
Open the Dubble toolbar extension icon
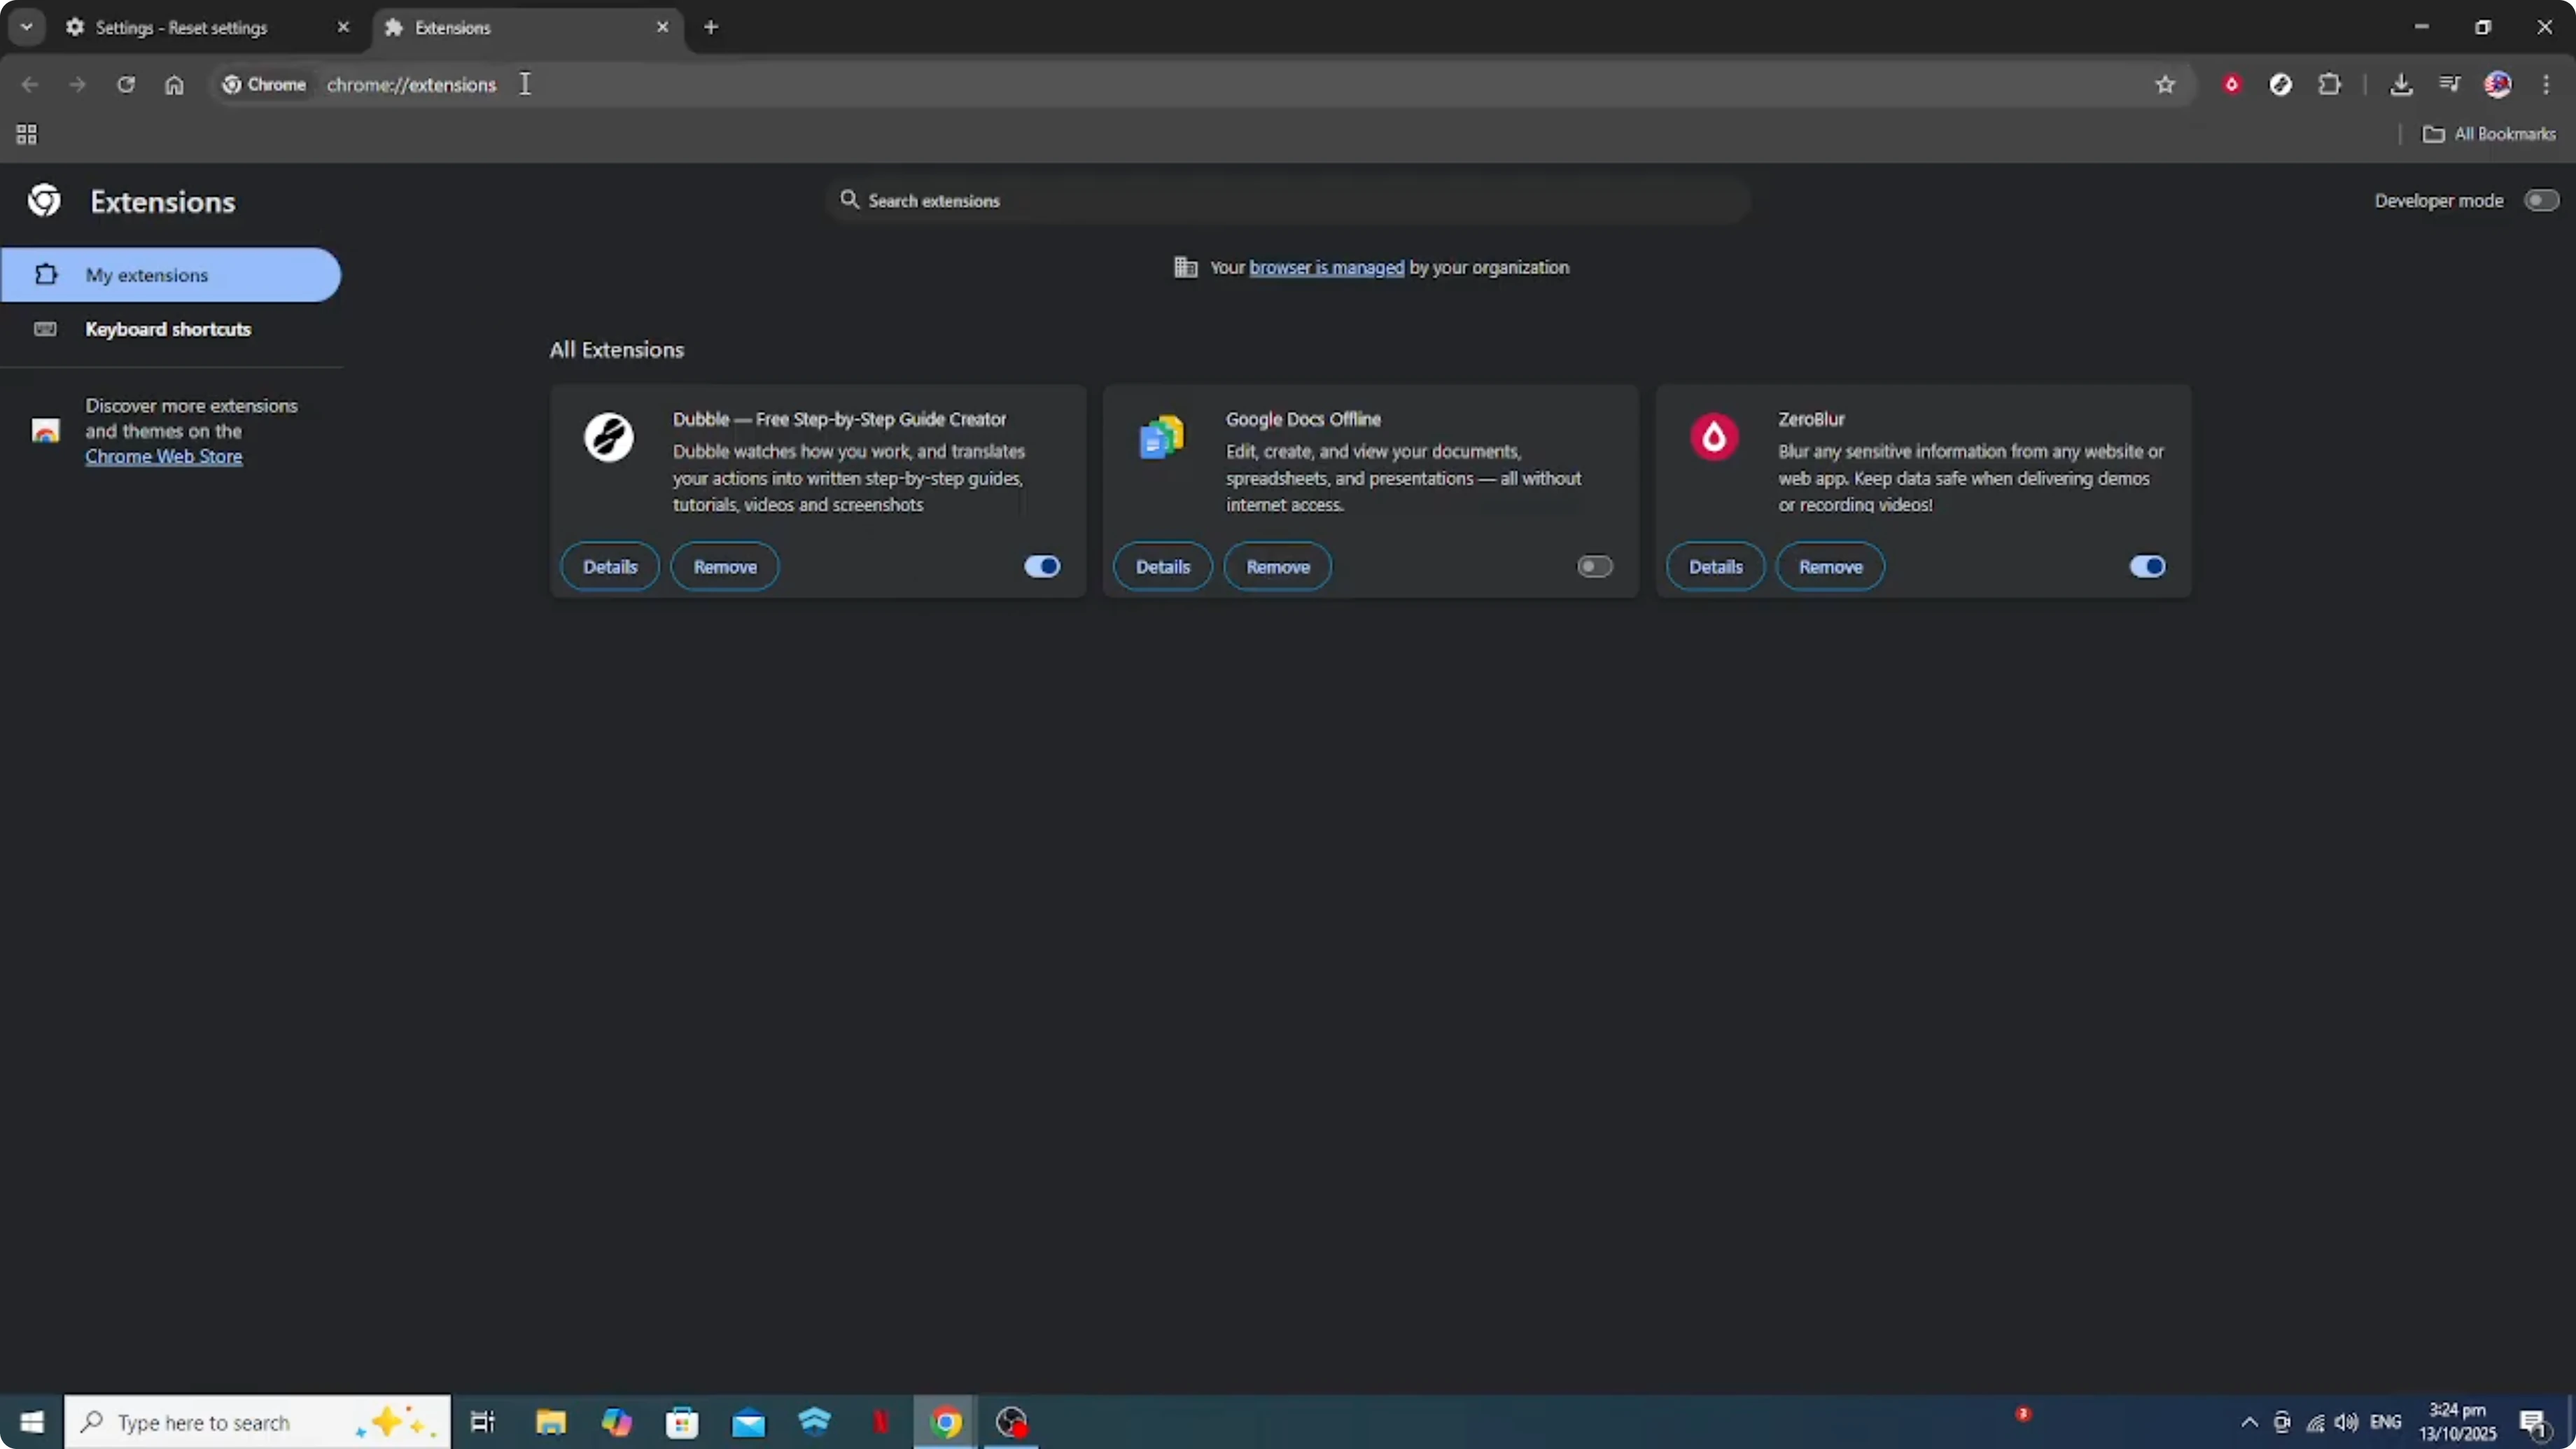[x=2280, y=85]
